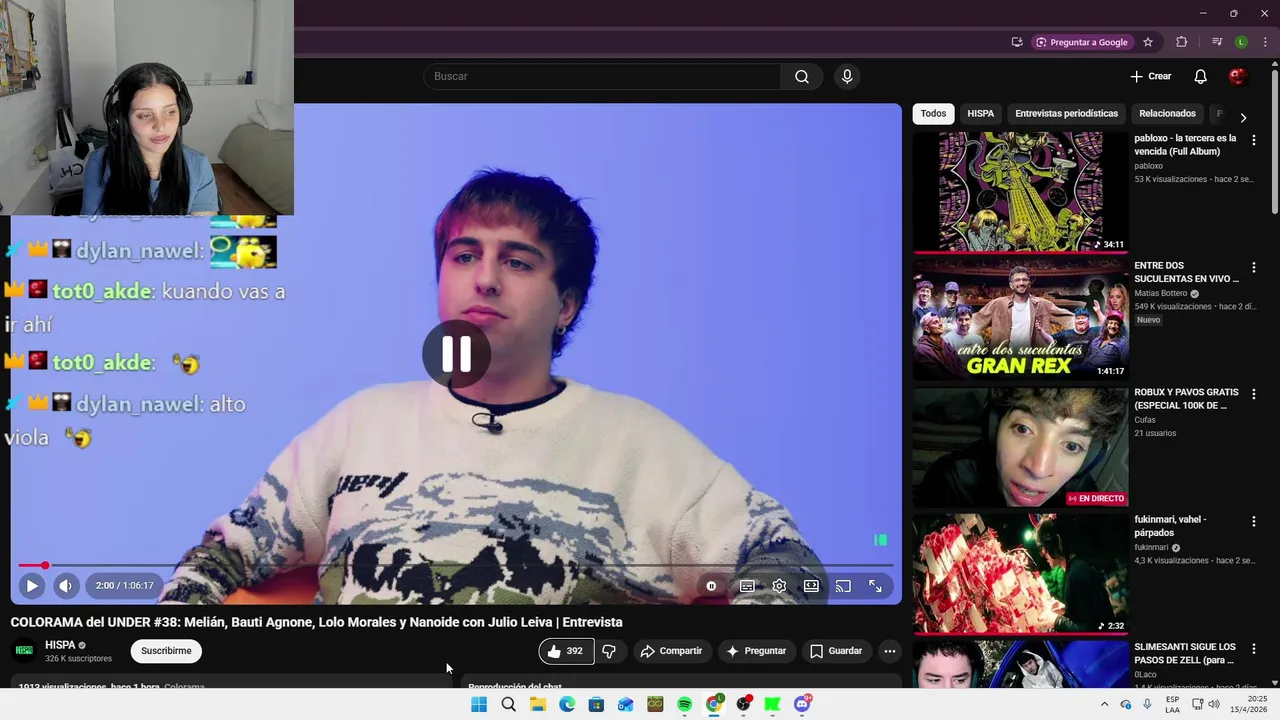This screenshot has height=720, width=1280.
Task: Bookmark this page with the star icon
Action: coord(1148,42)
